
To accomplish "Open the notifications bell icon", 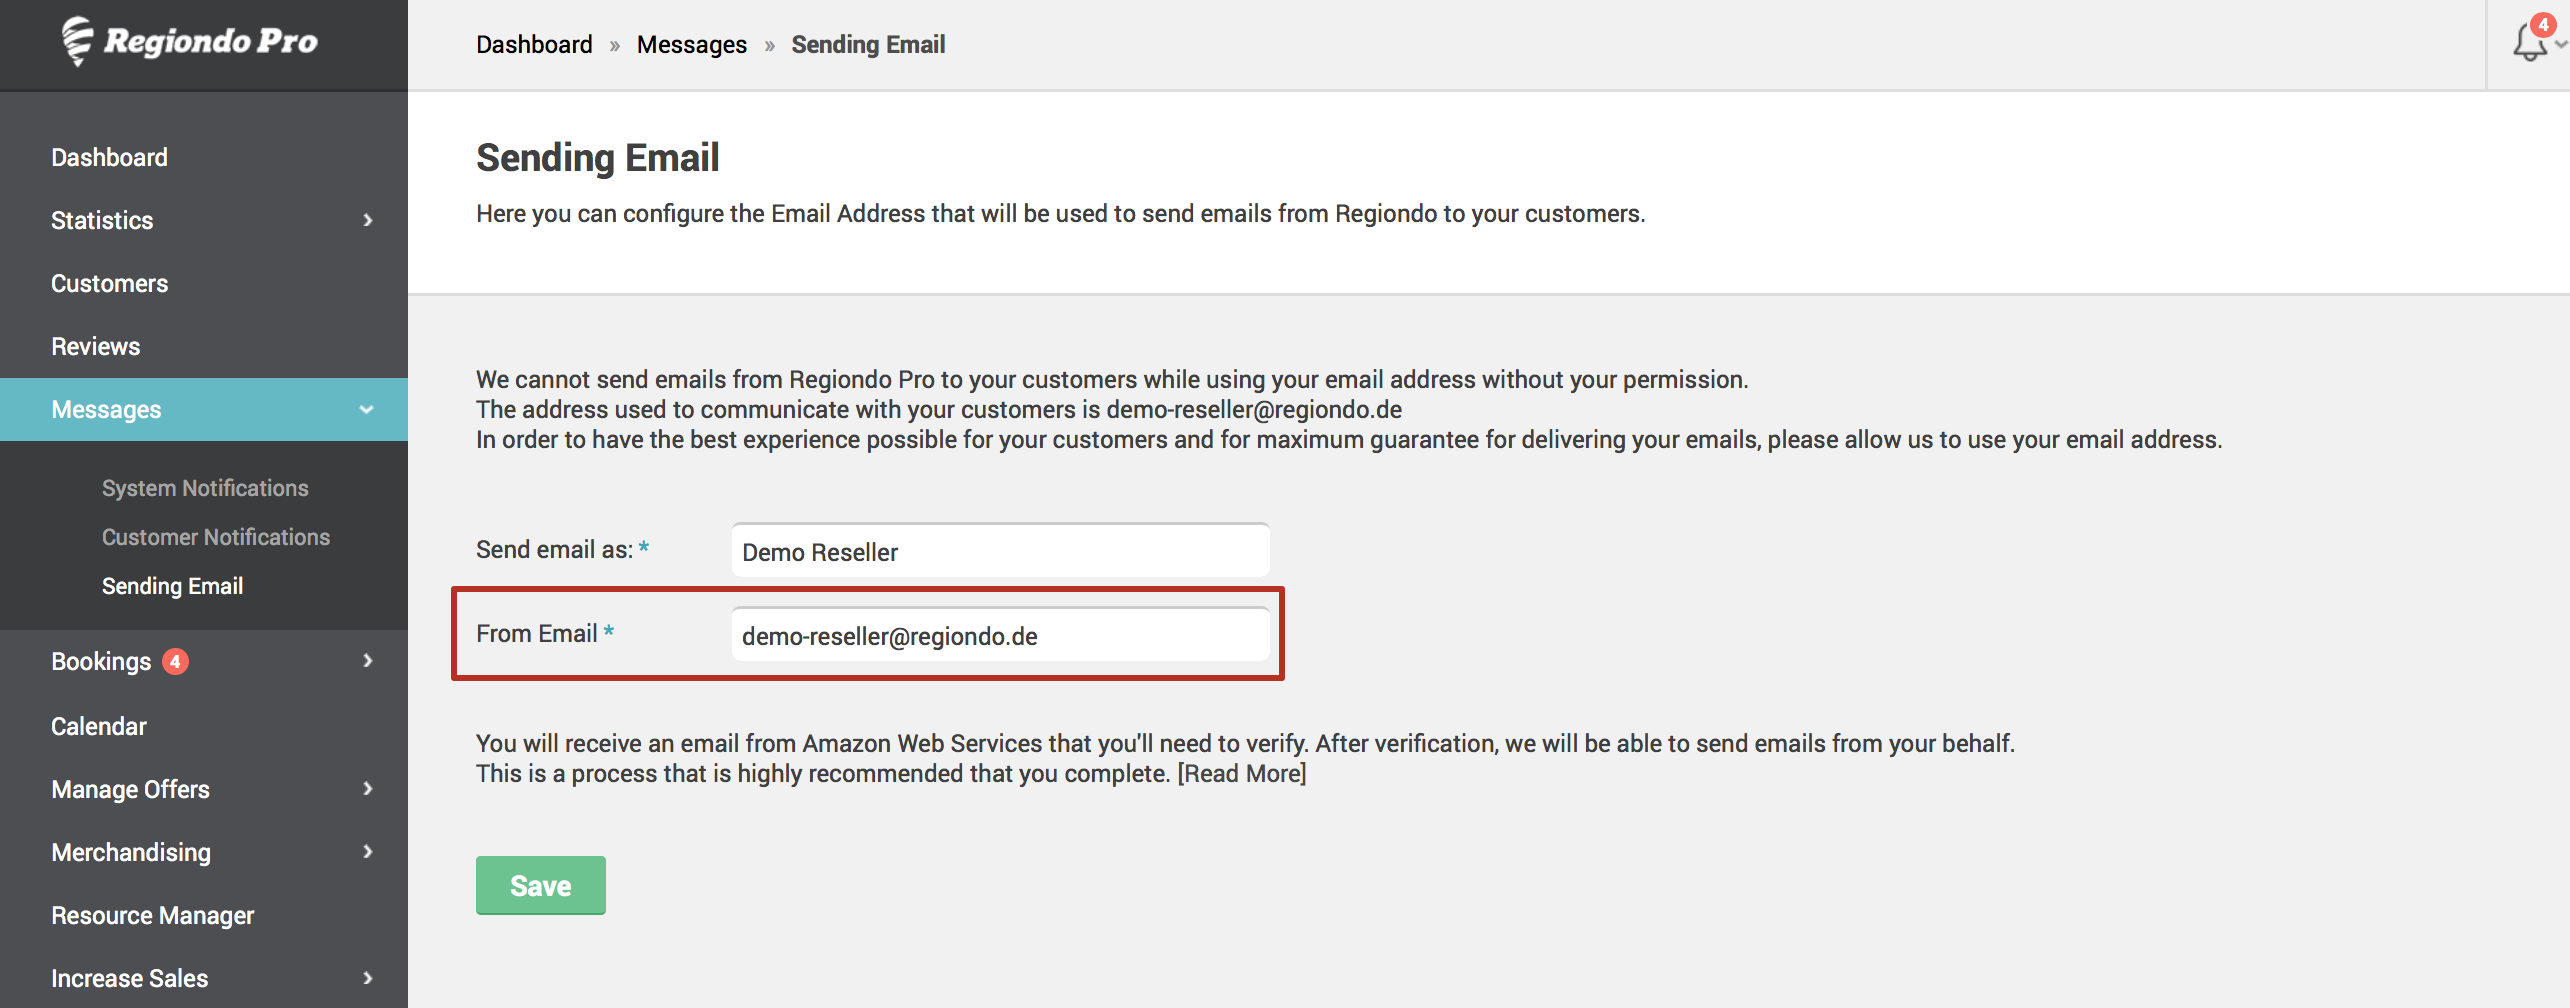I will point(2531,41).
